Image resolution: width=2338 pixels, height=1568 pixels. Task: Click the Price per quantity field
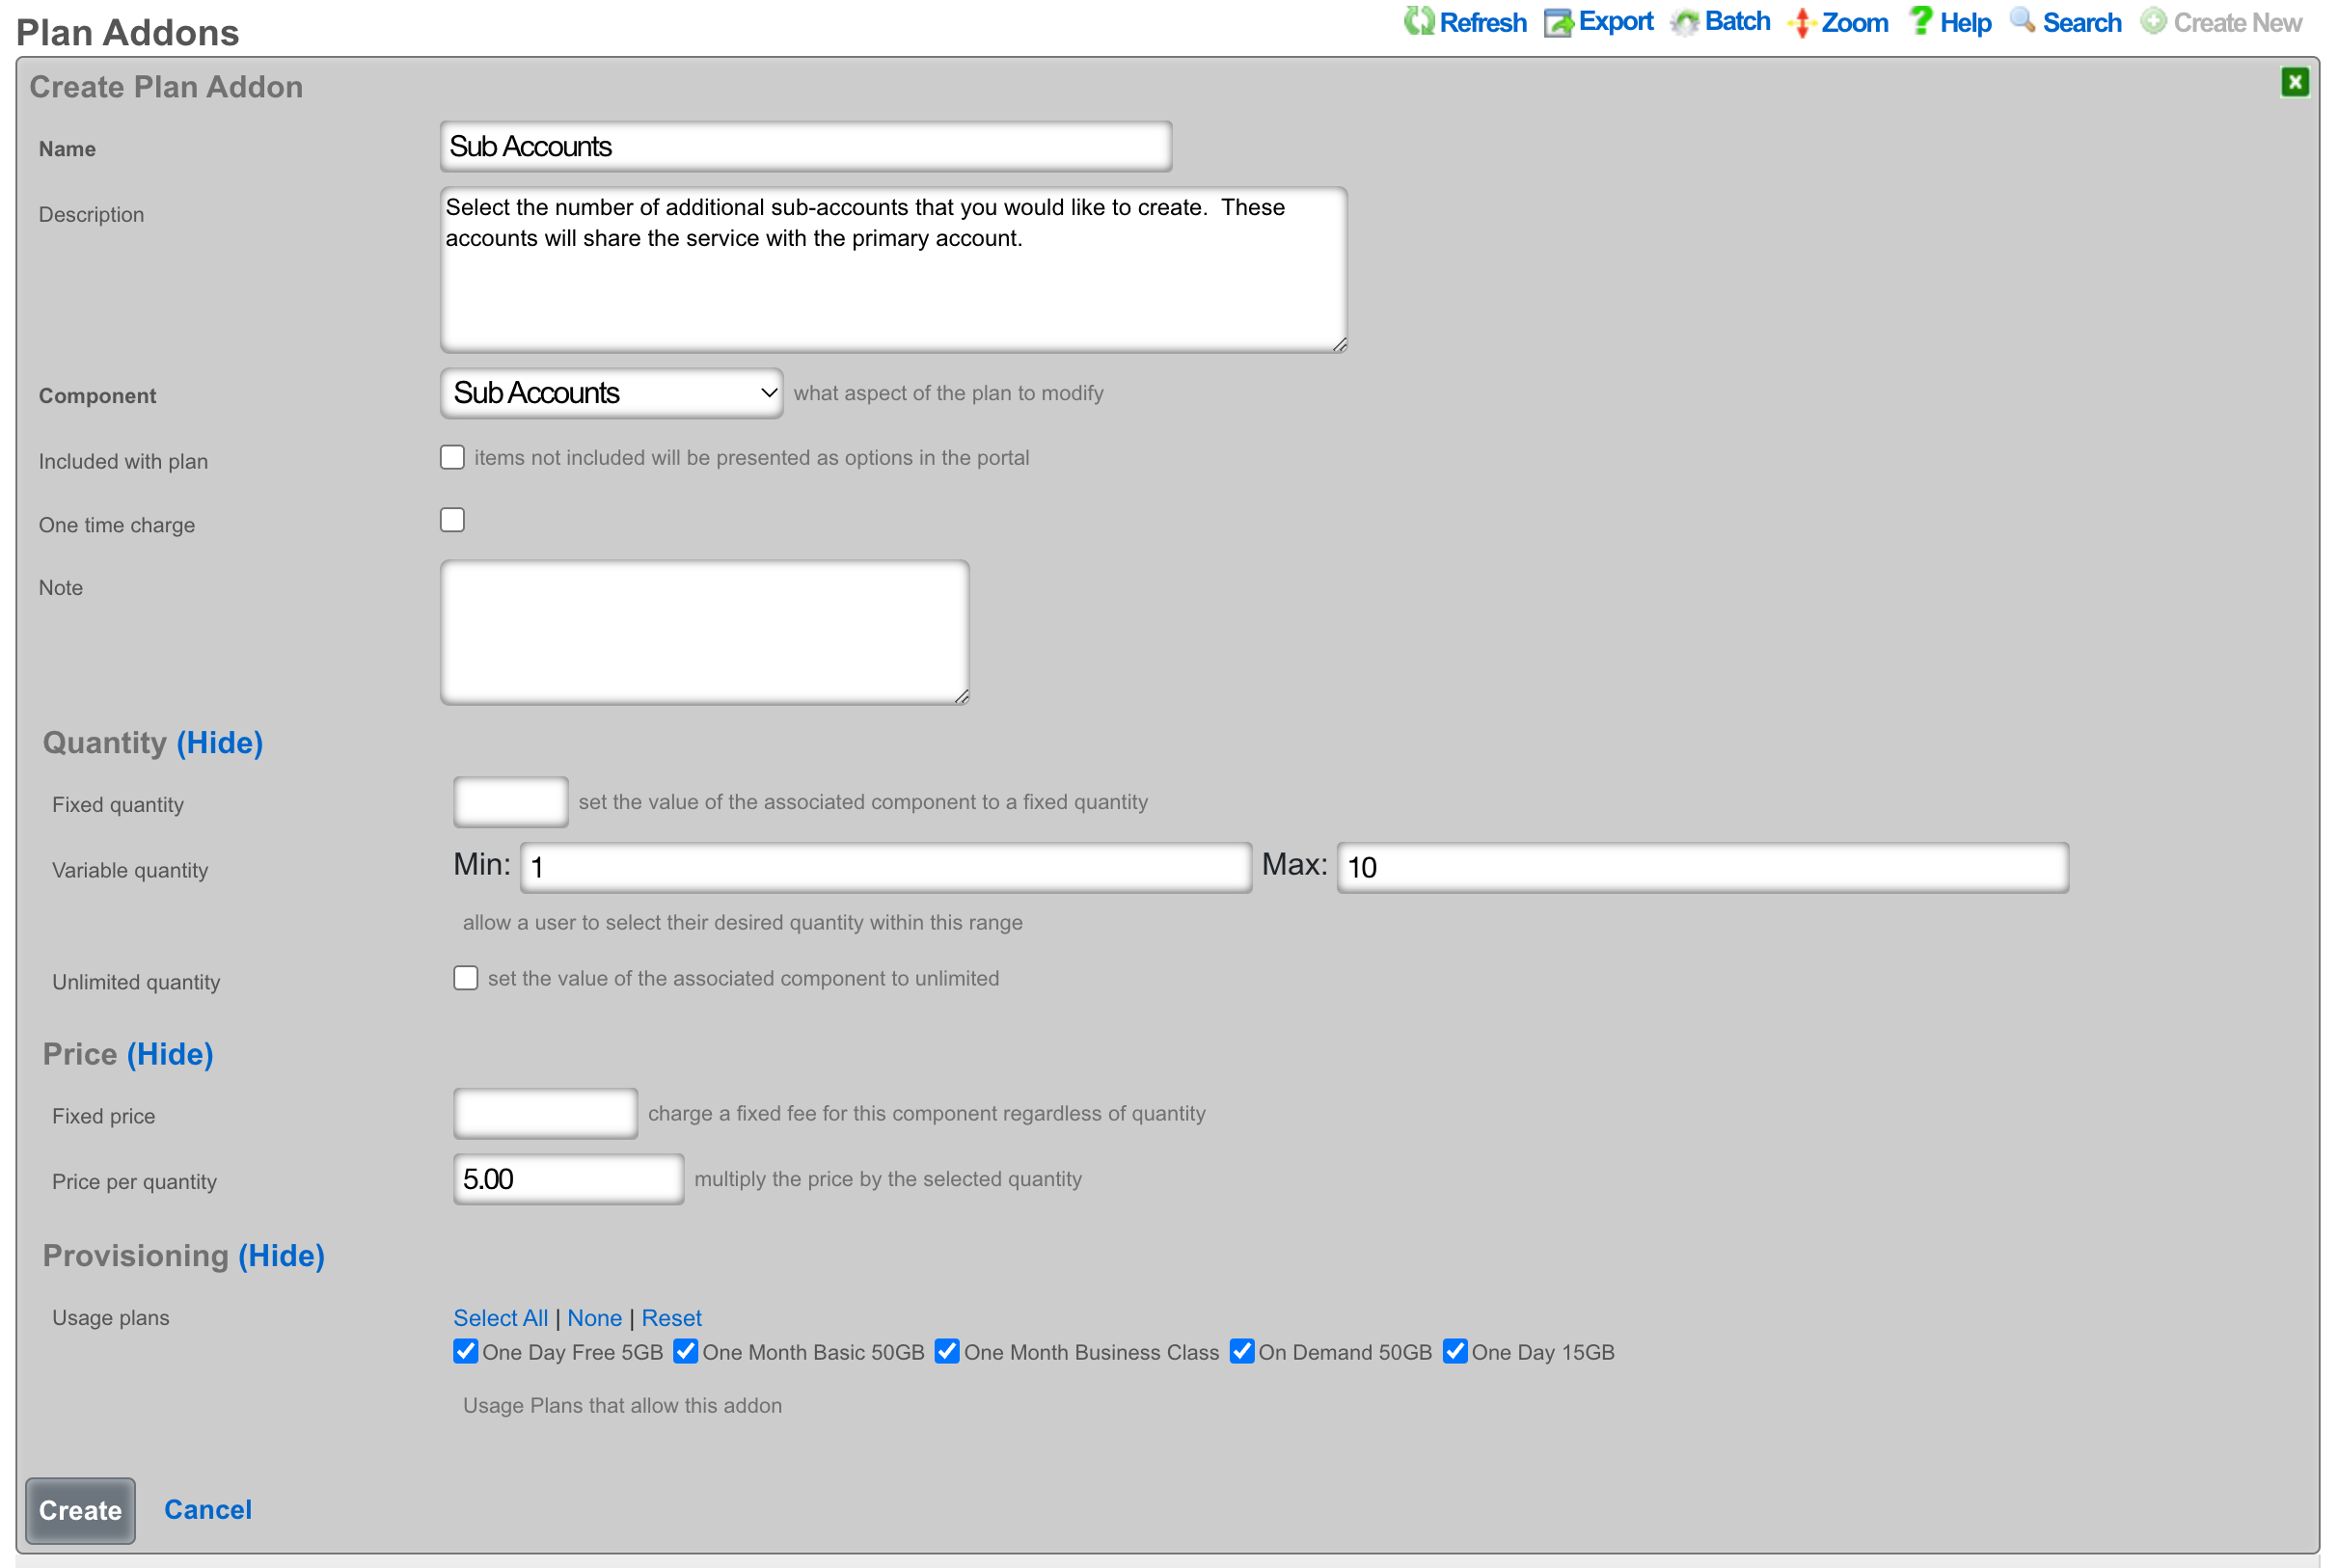tap(568, 1180)
